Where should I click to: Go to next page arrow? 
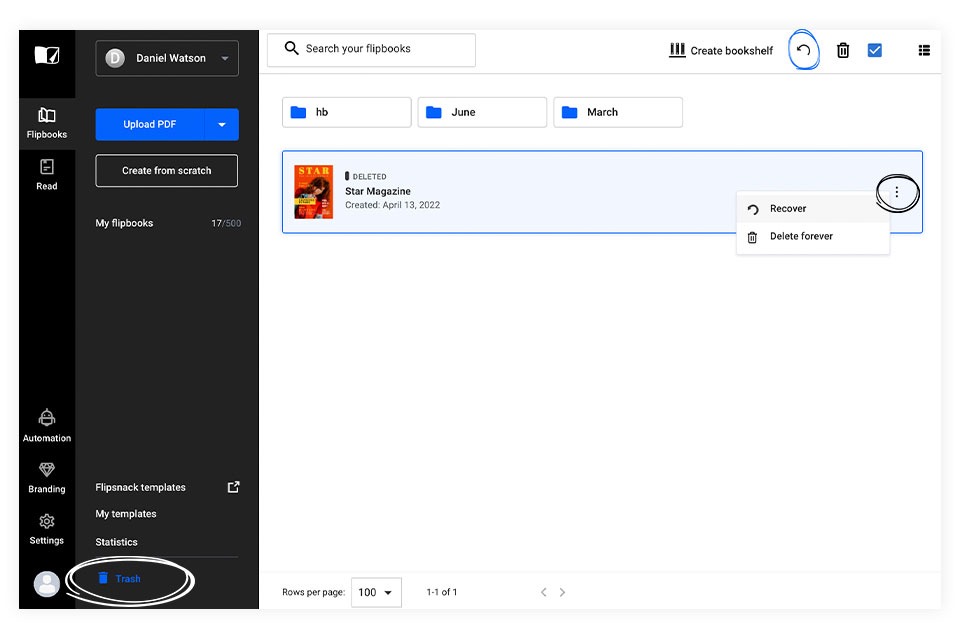562,592
